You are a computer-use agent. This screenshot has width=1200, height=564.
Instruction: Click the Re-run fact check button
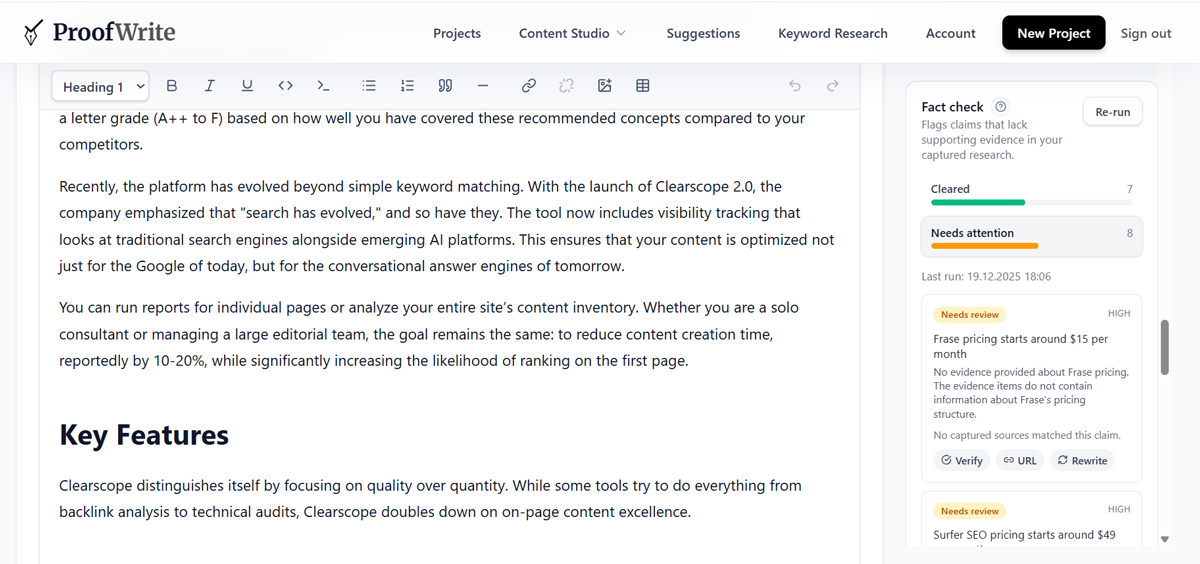pos(1112,112)
